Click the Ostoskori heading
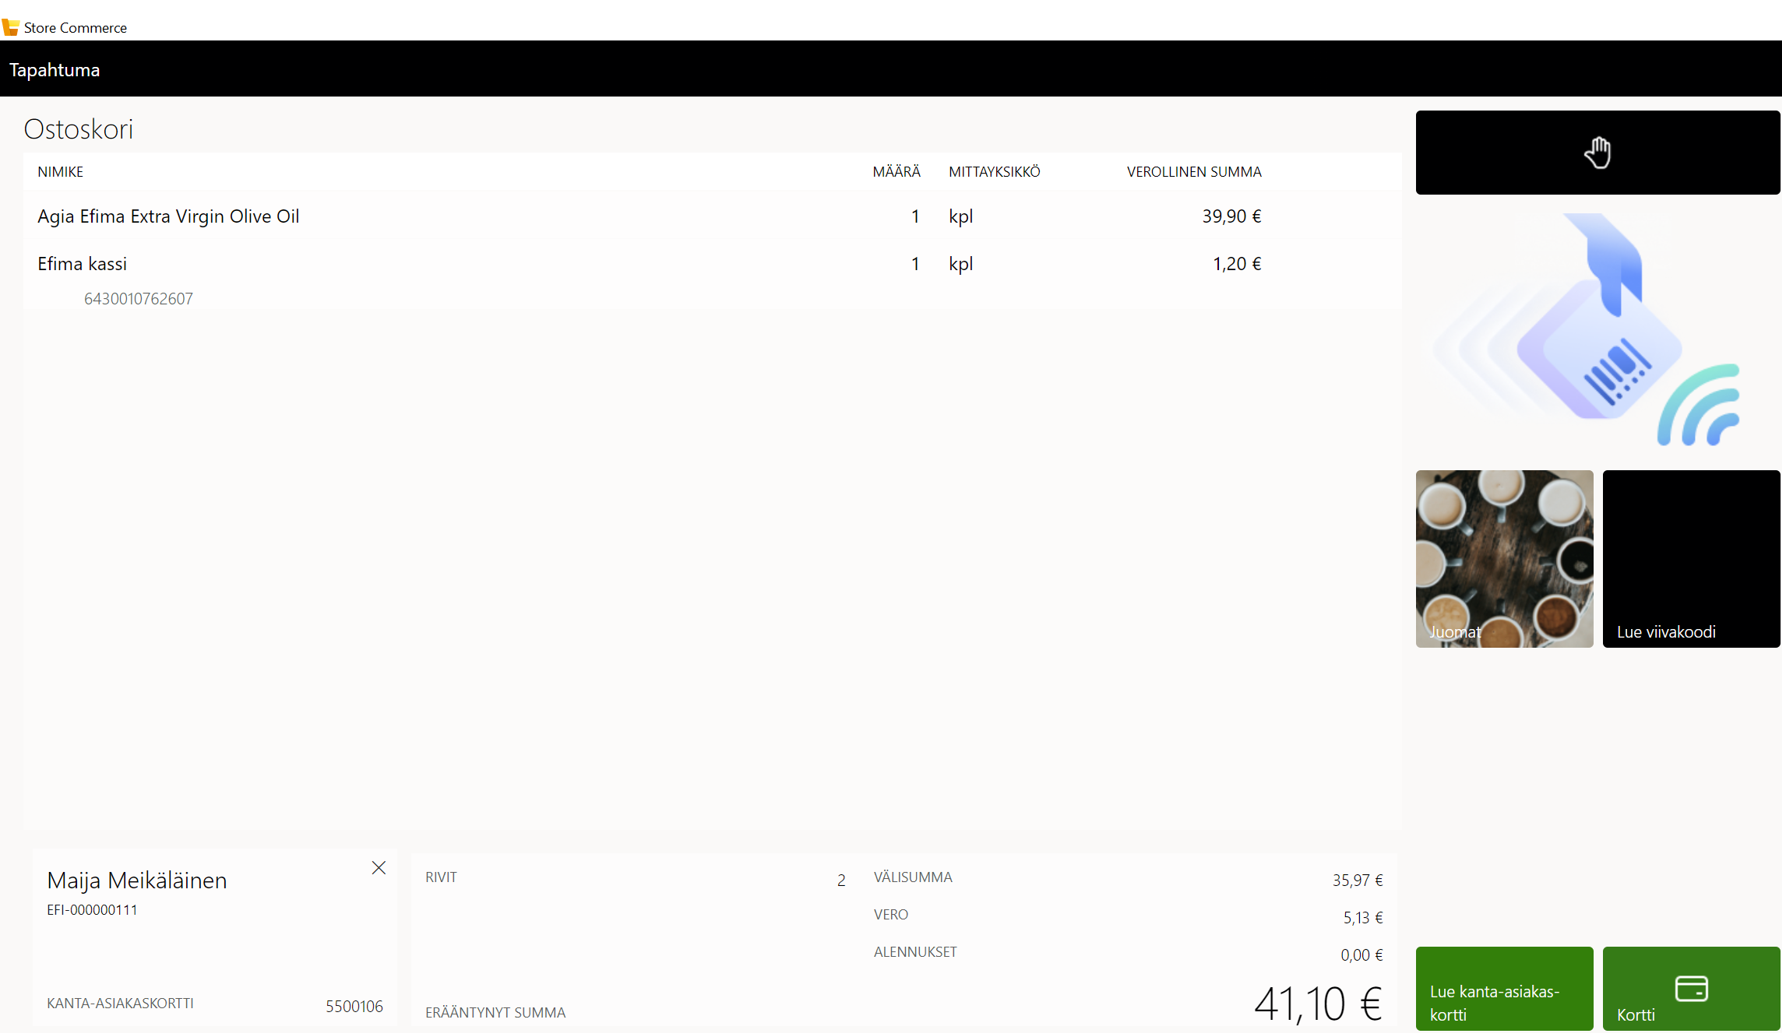Image resolution: width=1782 pixels, height=1033 pixels. click(x=78, y=129)
